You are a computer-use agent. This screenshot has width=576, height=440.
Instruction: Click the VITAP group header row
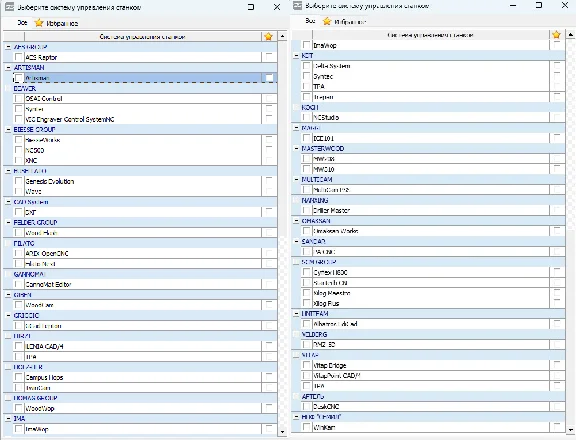point(428,355)
